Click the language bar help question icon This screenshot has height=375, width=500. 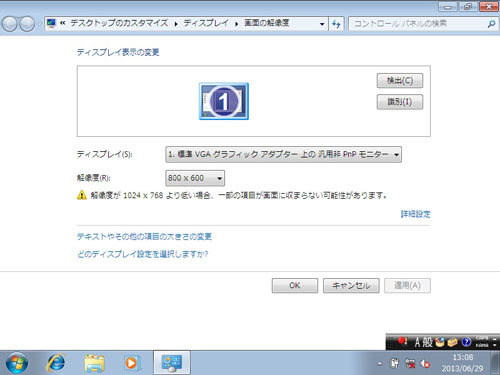[466, 342]
